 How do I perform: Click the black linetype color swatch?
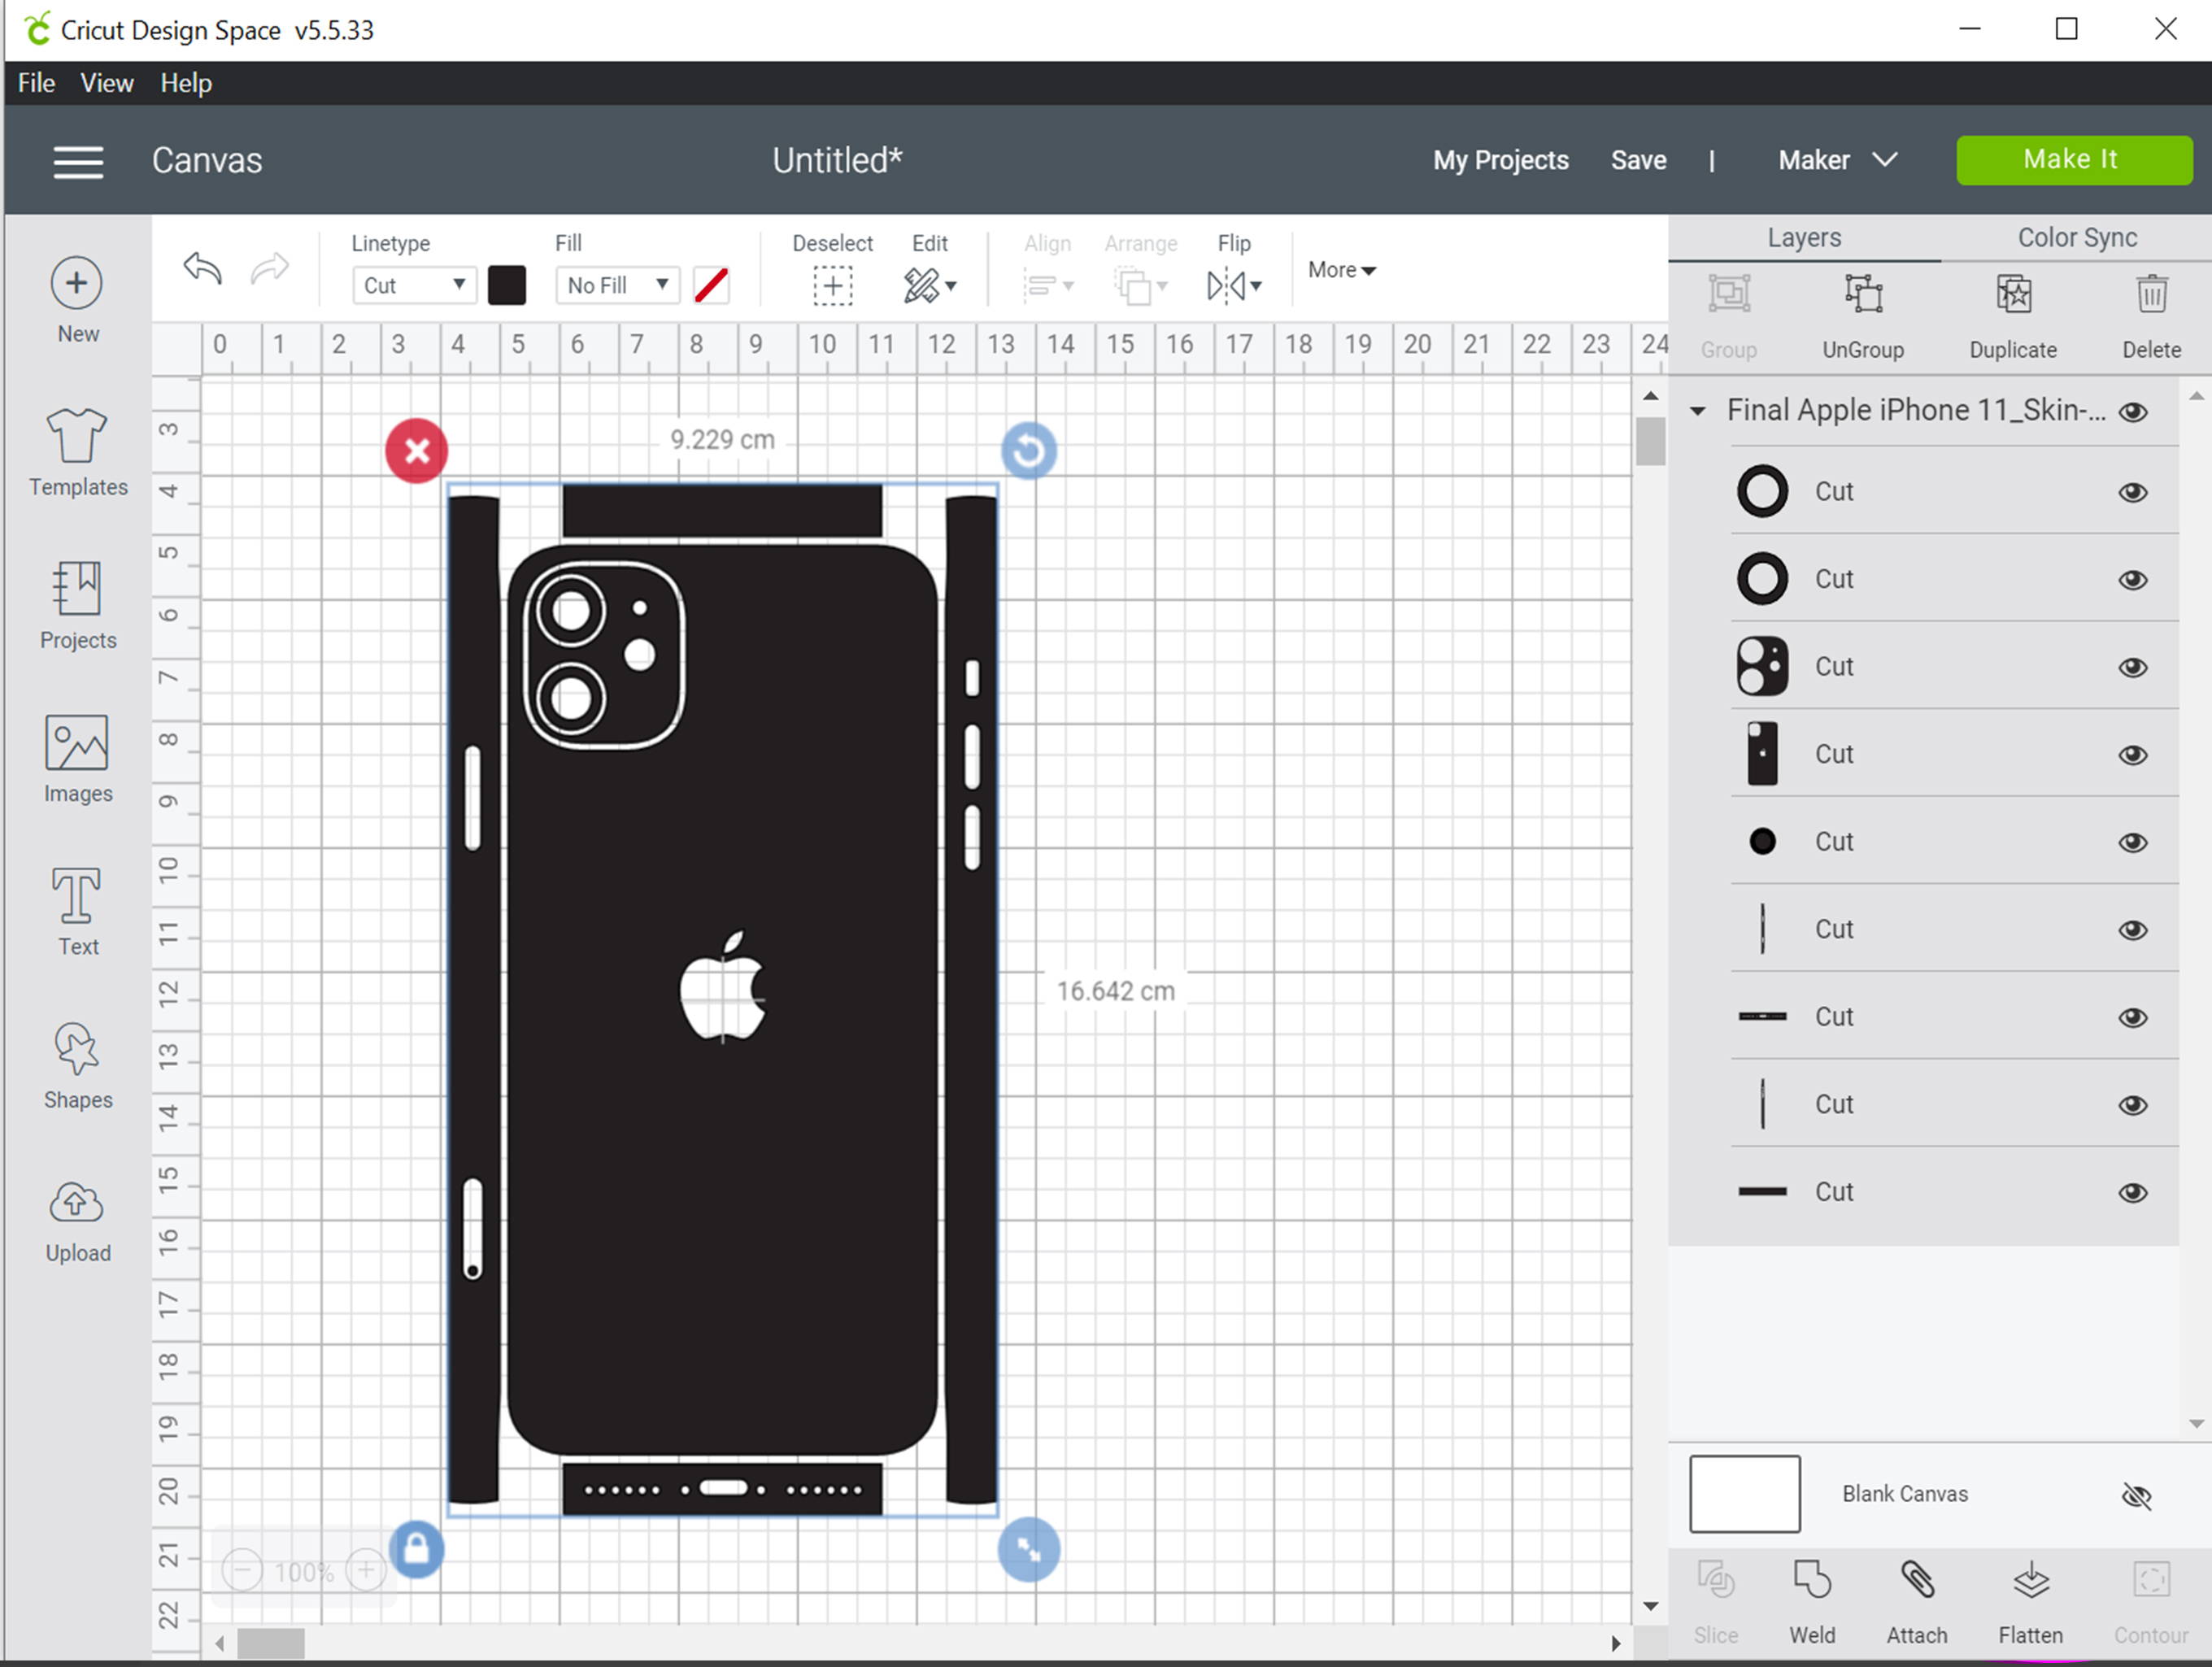click(507, 286)
